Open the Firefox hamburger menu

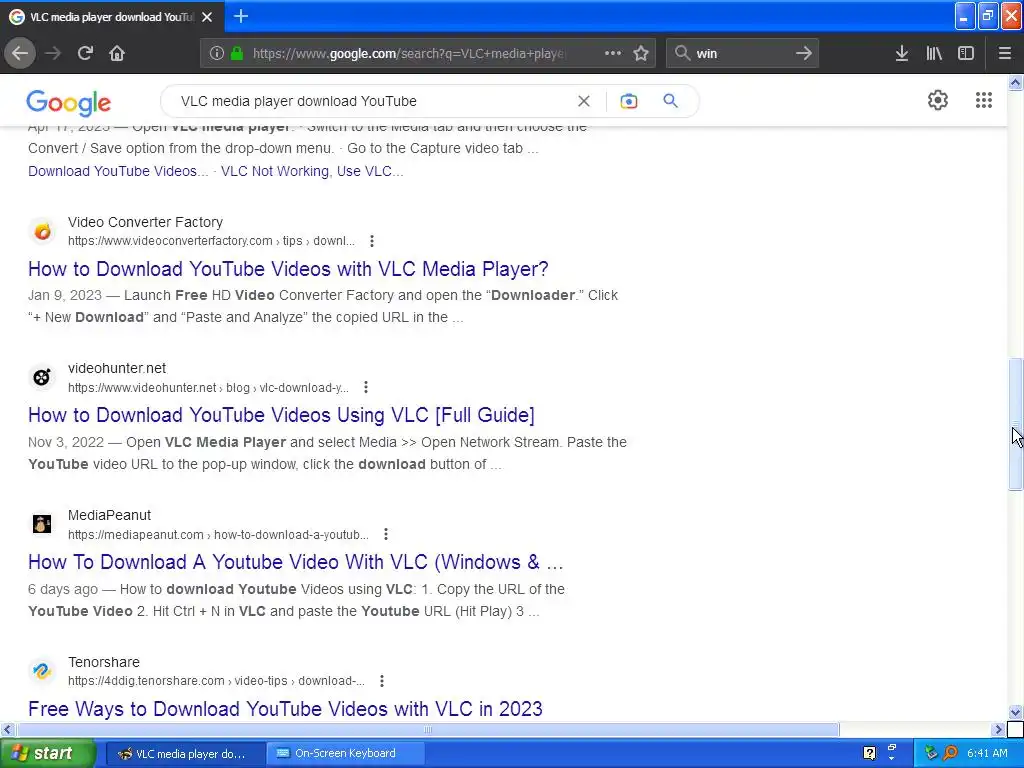(1004, 54)
